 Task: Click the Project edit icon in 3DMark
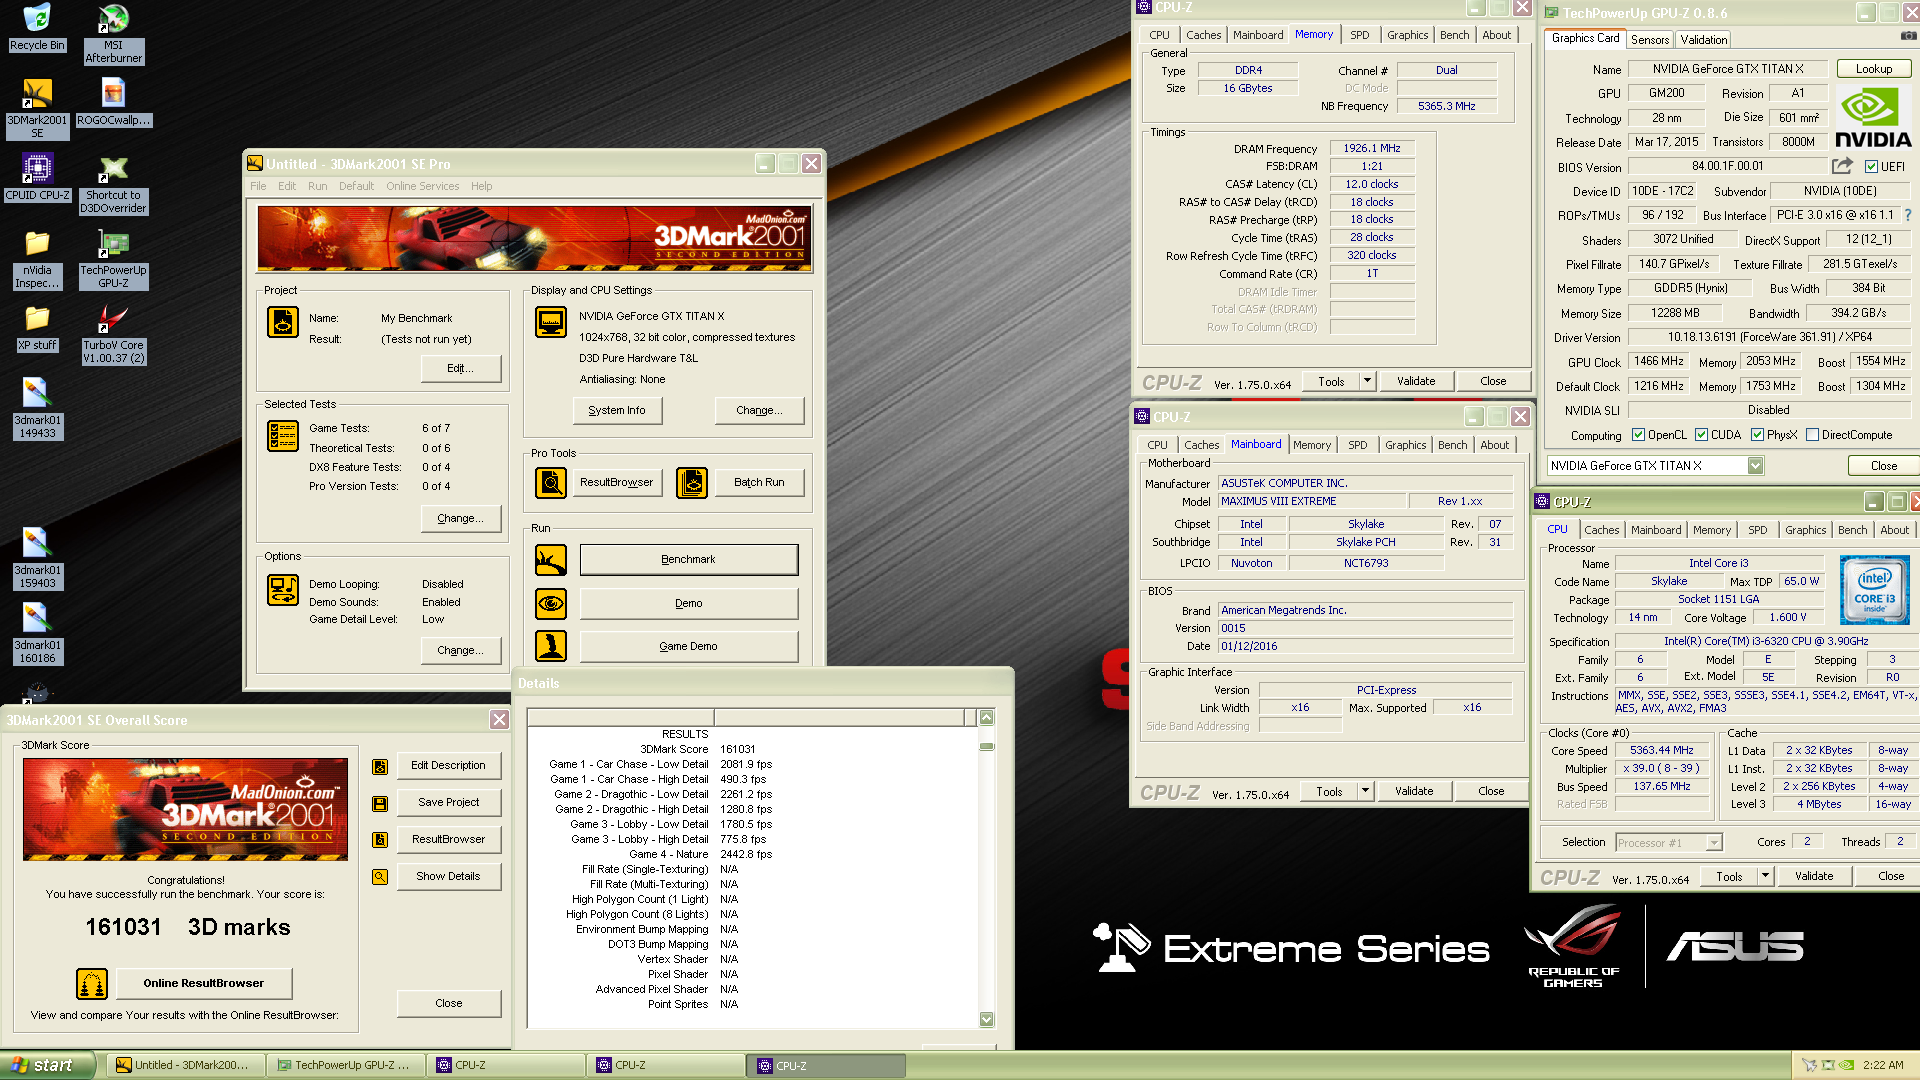point(283,322)
